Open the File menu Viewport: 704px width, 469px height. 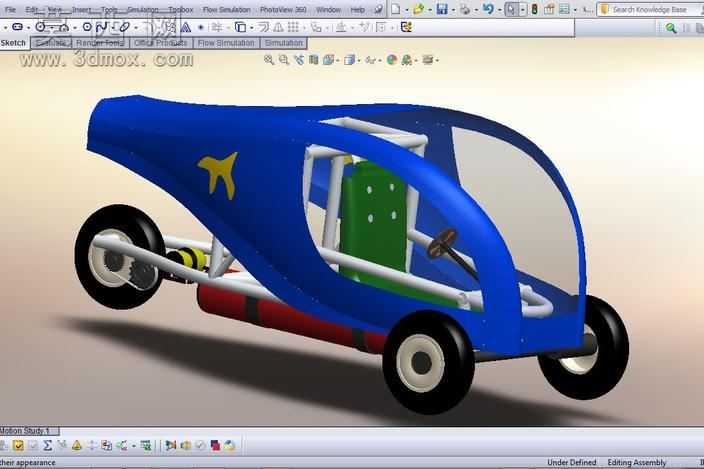pos(10,9)
